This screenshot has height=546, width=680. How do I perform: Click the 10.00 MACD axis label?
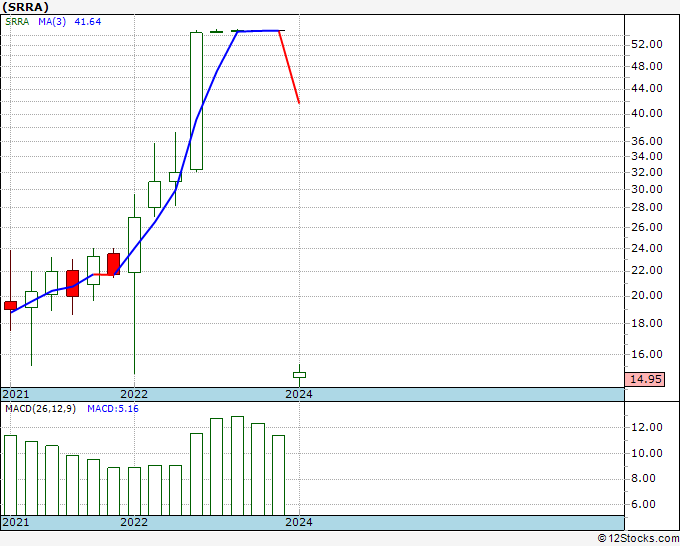coord(646,453)
